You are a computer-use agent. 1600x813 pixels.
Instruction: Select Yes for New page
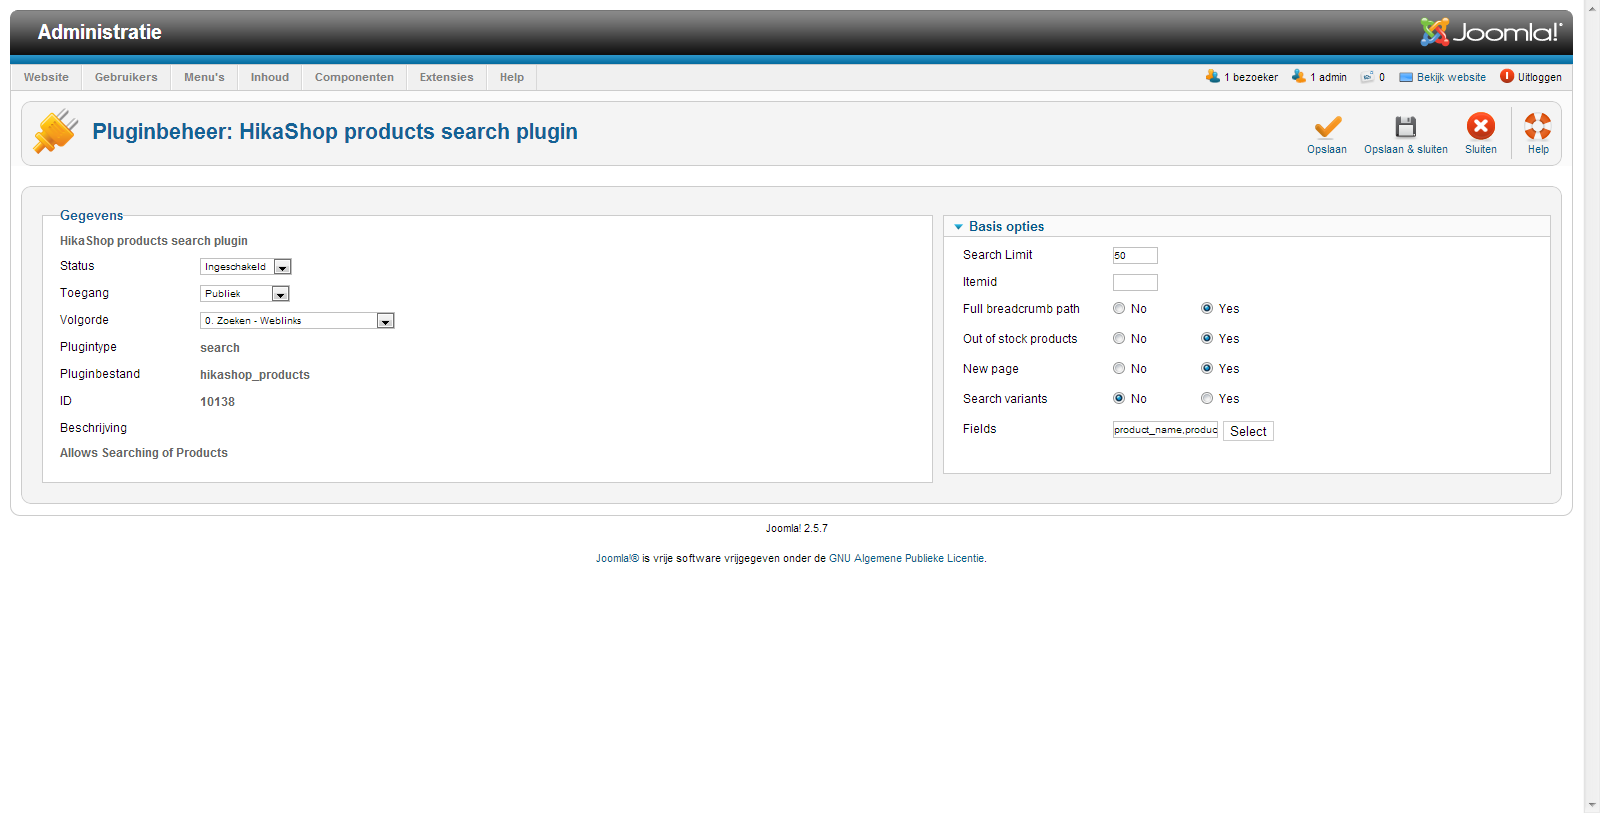pos(1207,369)
